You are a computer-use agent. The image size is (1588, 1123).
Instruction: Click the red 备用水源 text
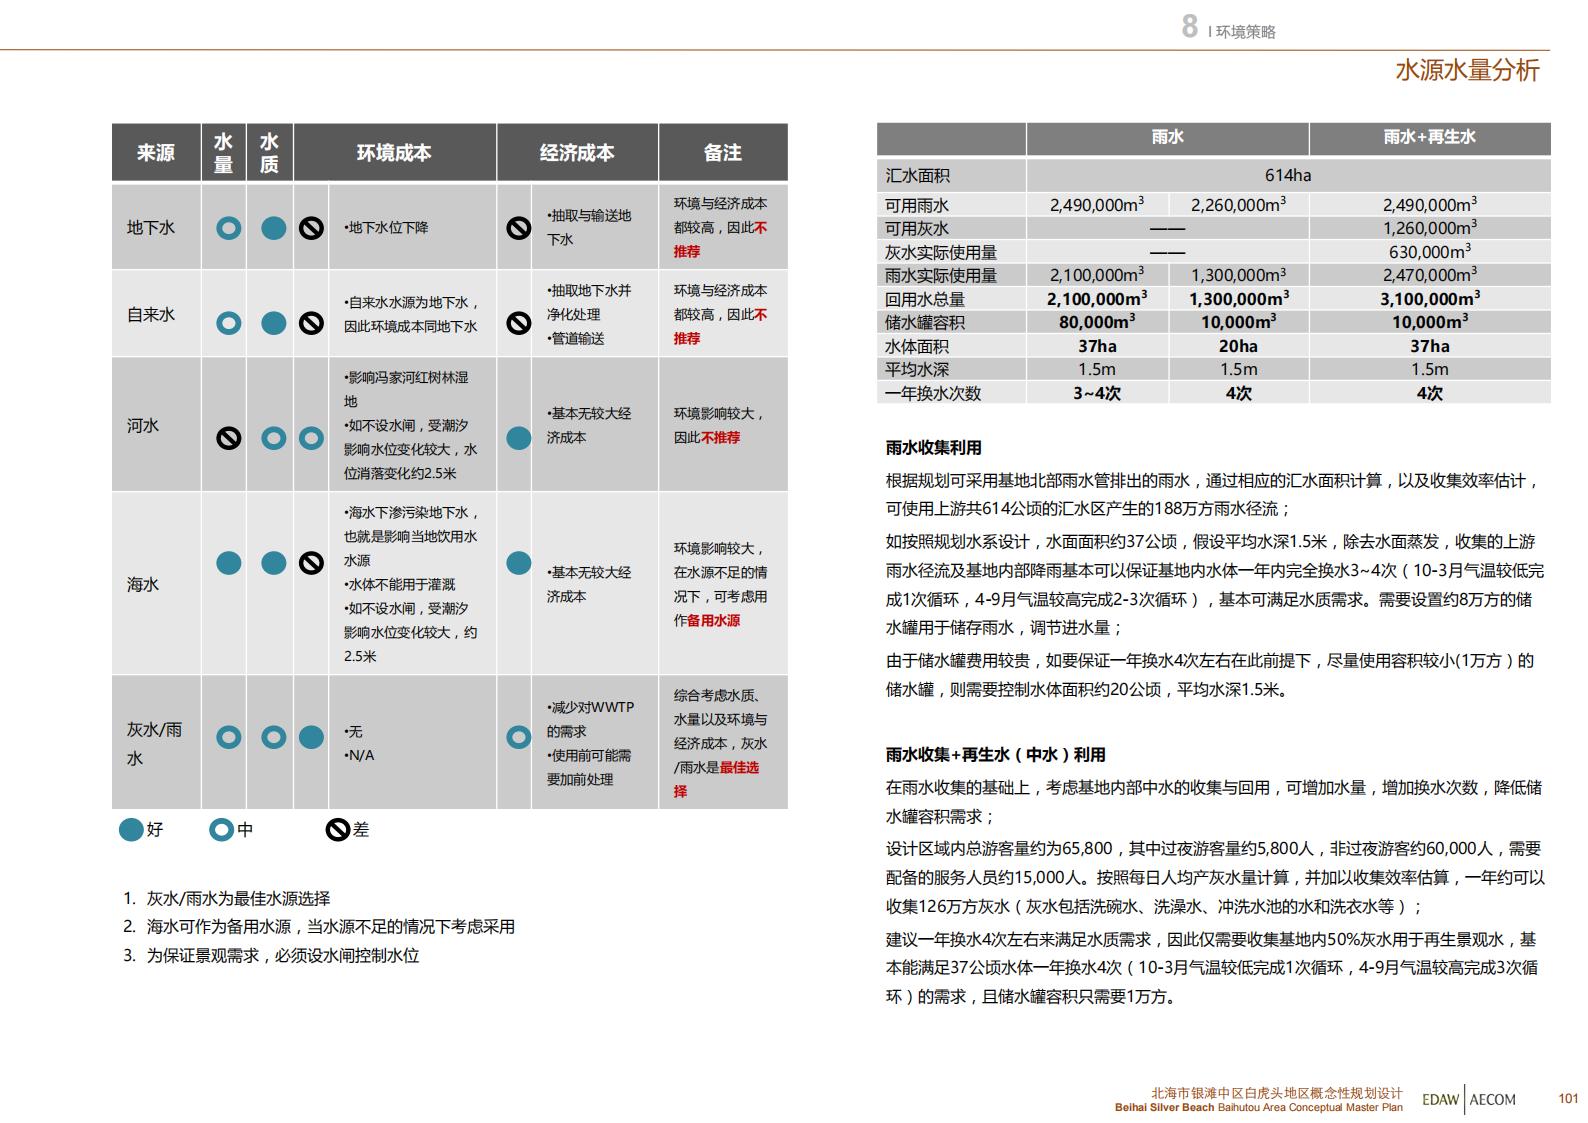click(713, 620)
